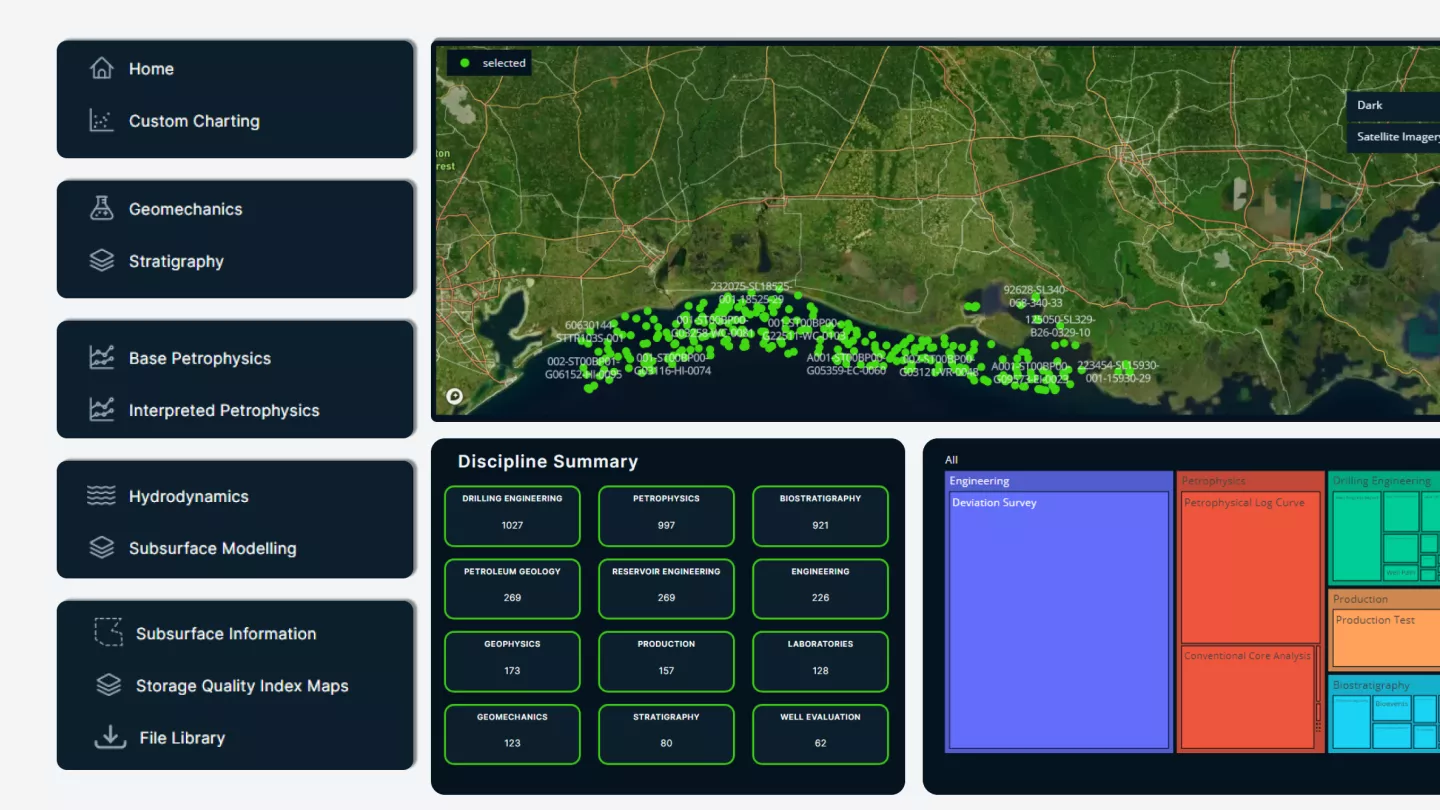Open Interpreted Petrophysics menu item

coord(224,410)
